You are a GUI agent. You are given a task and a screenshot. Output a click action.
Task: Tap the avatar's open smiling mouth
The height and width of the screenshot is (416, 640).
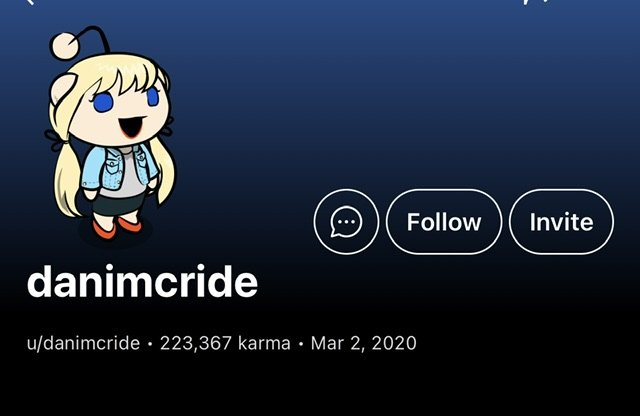(133, 127)
